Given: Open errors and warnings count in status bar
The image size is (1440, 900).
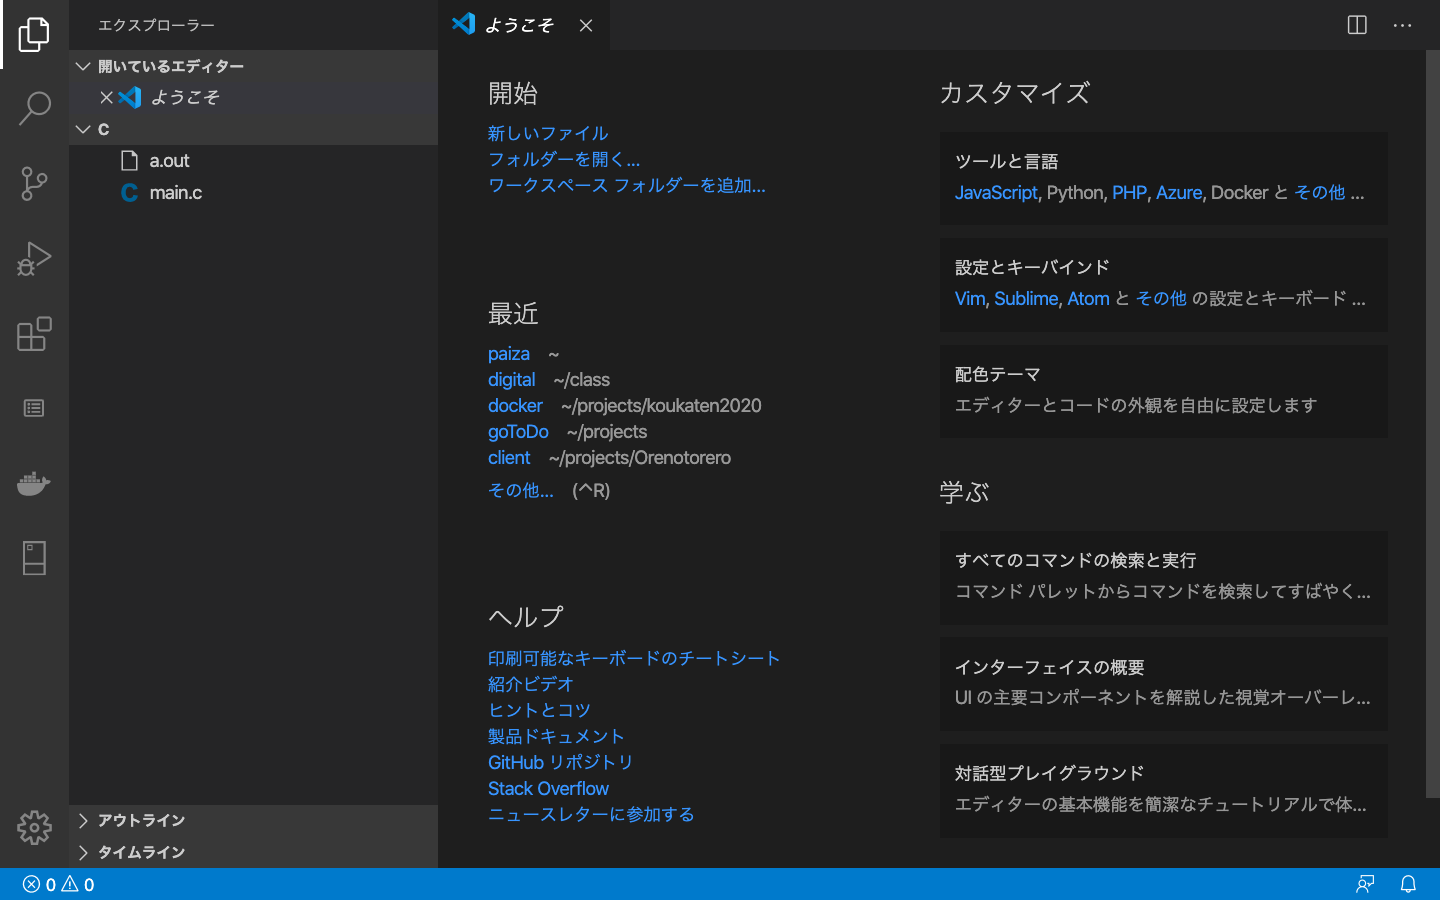Looking at the screenshot, I should (x=58, y=884).
